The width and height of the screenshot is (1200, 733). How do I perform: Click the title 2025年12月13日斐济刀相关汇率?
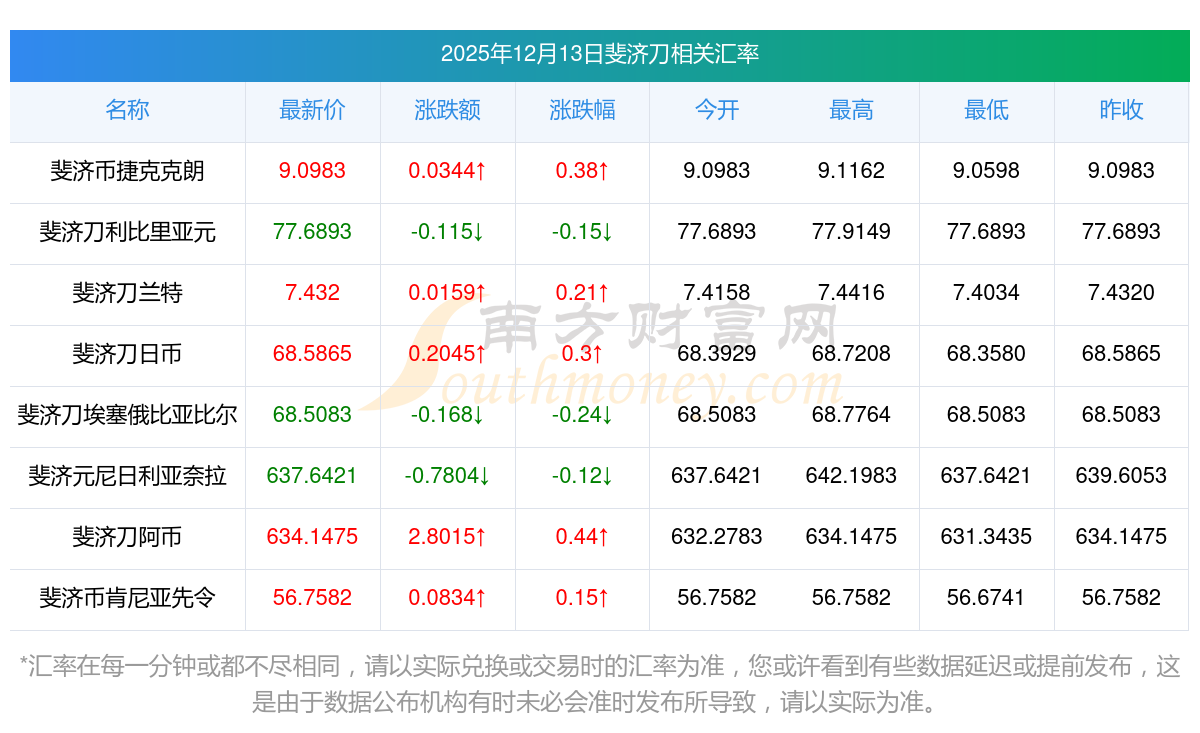(x=600, y=54)
